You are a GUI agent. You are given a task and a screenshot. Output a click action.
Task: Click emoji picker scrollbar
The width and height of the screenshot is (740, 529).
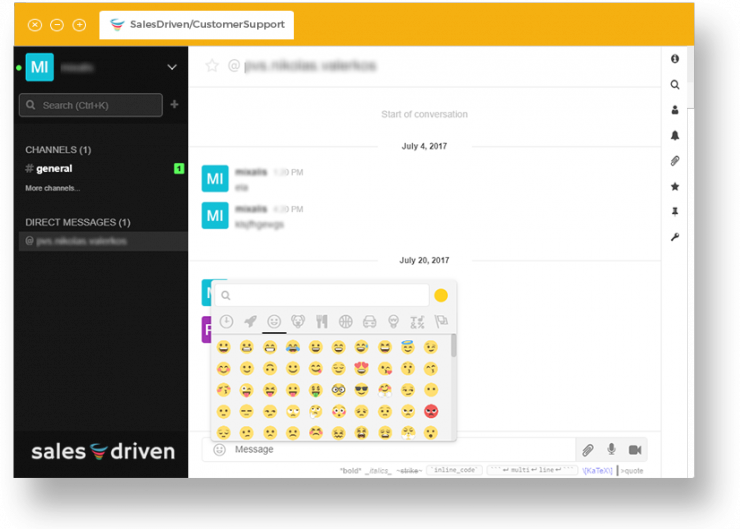click(454, 345)
